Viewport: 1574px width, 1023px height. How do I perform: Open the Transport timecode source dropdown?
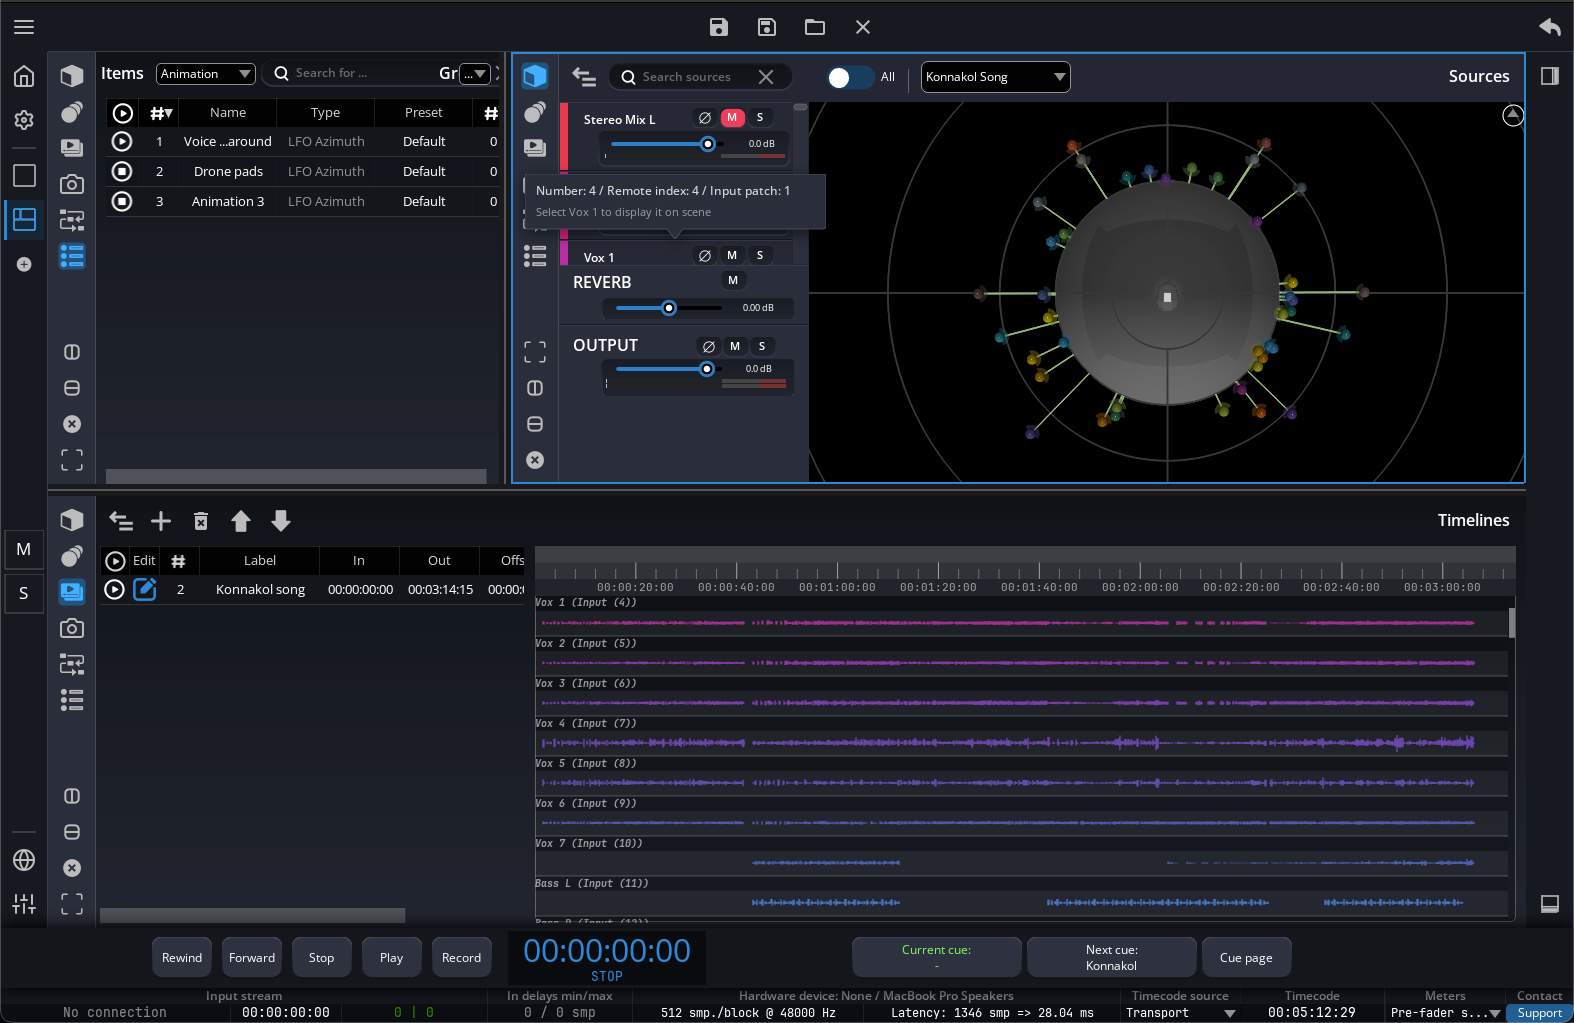1180,1013
